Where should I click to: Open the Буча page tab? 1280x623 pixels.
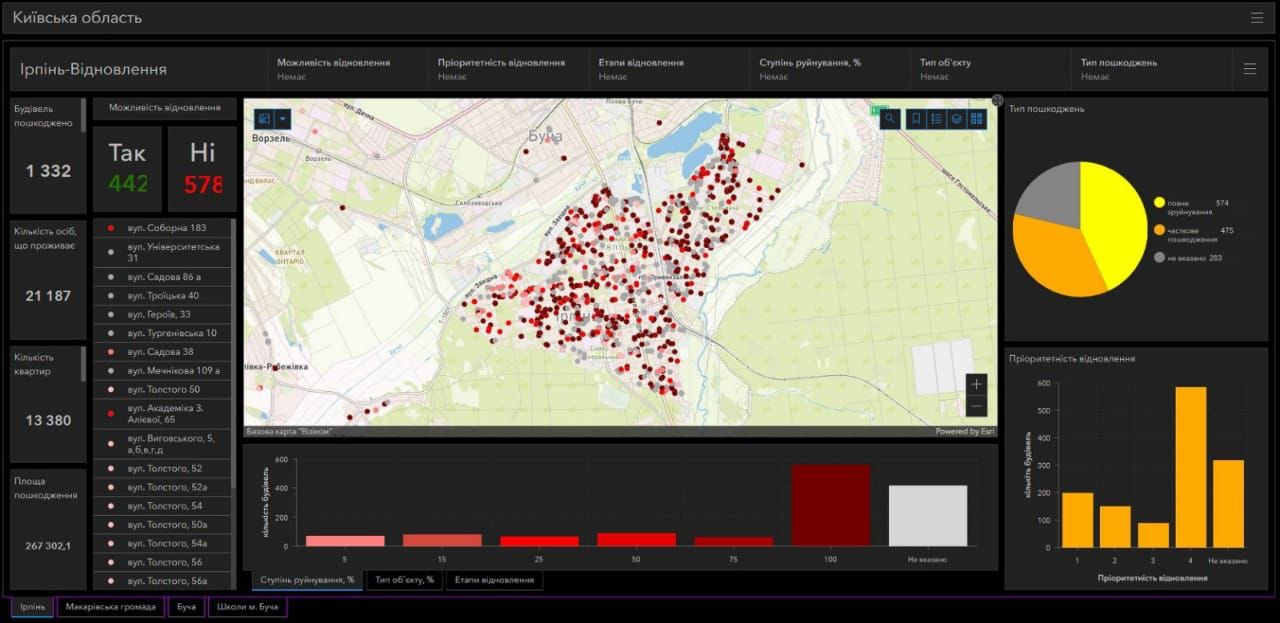186,606
